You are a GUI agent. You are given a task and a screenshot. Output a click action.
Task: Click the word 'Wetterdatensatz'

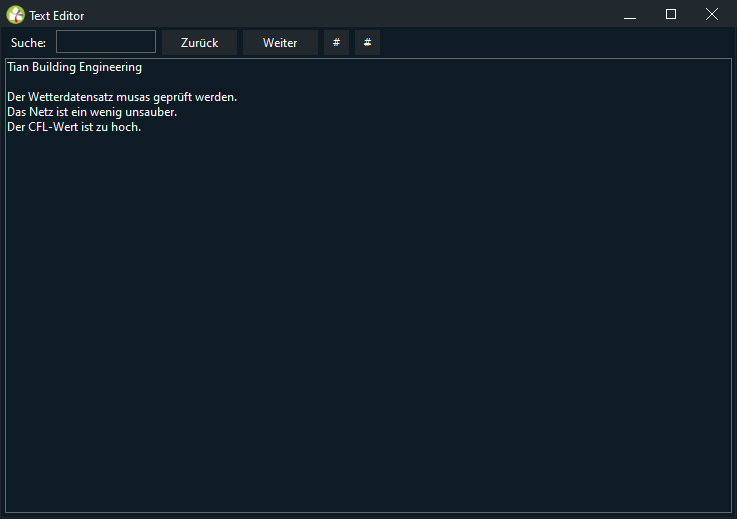[x=70, y=98]
